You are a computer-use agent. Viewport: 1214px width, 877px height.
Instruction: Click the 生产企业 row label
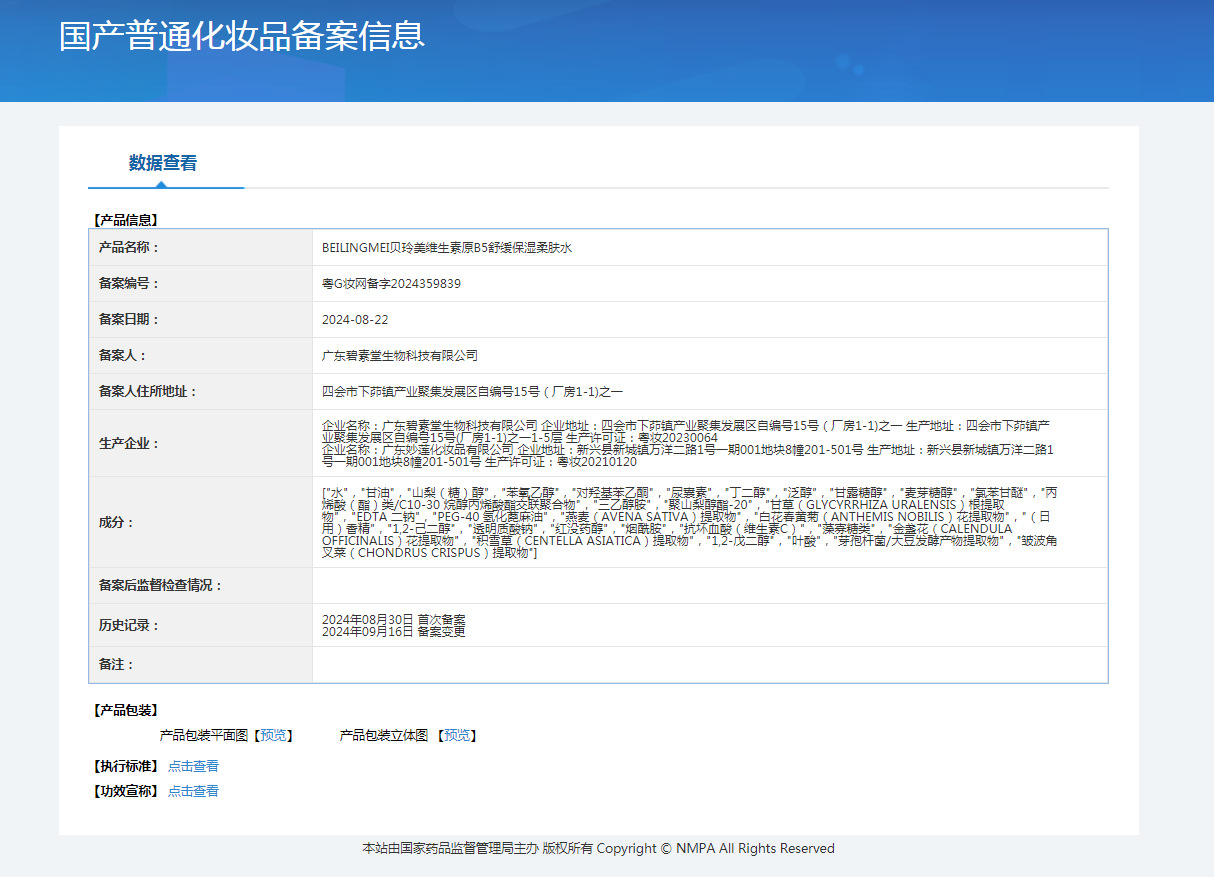coord(129,443)
